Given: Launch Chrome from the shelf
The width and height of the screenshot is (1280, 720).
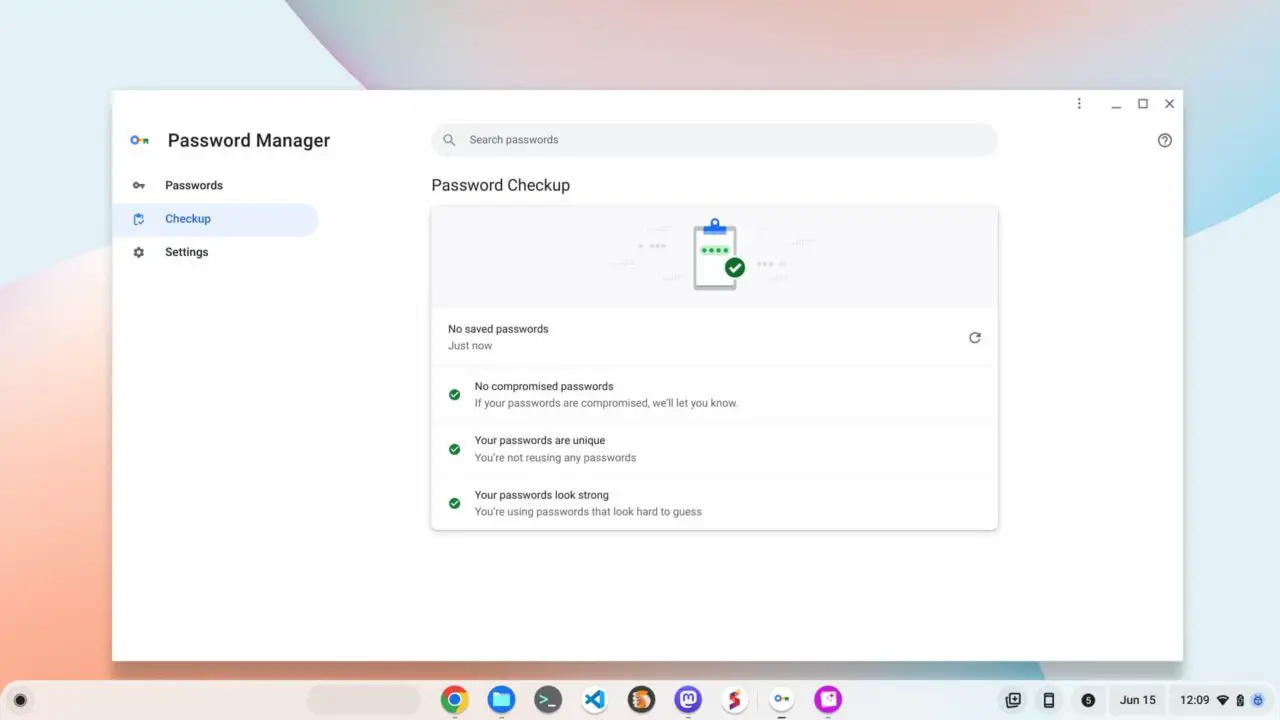Looking at the screenshot, I should (x=455, y=700).
